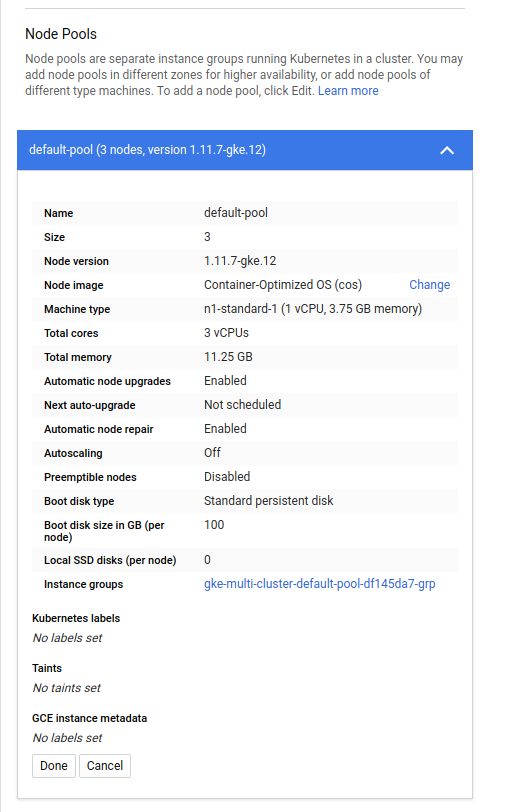This screenshot has width=532, height=812.
Task: Click the Automatic node repair Enabled value
Action: tap(225, 429)
